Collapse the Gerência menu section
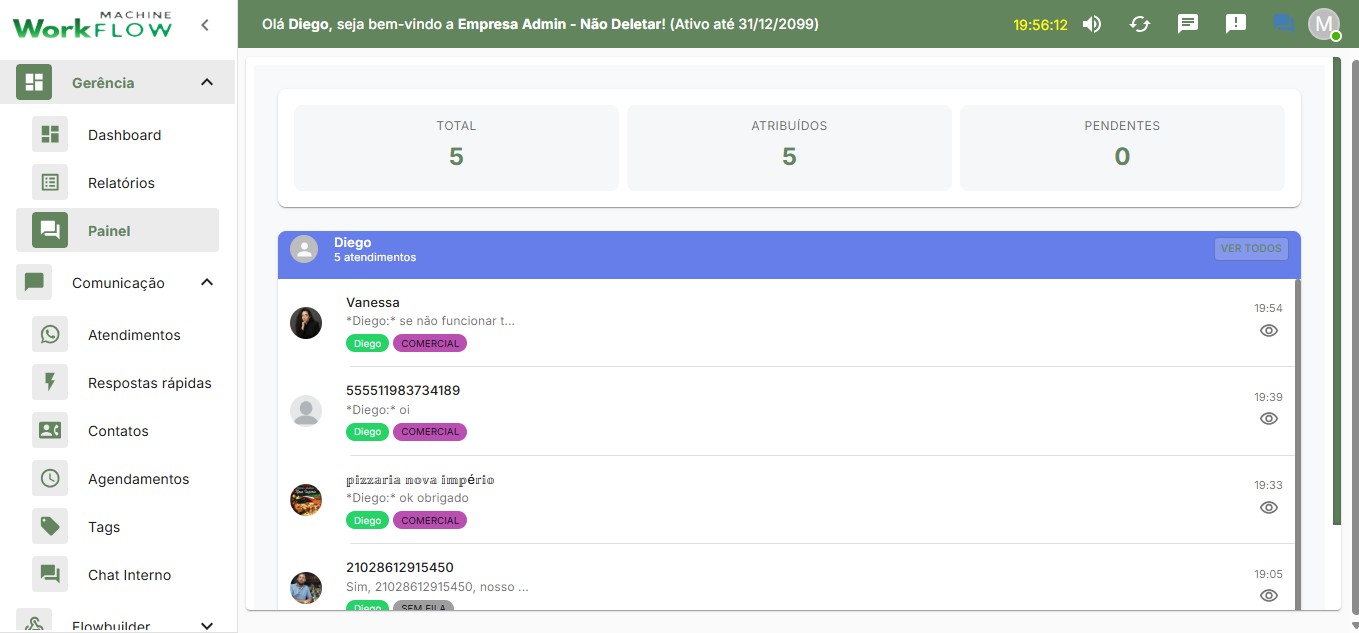Screen dimensions: 1359x633 point(207,83)
